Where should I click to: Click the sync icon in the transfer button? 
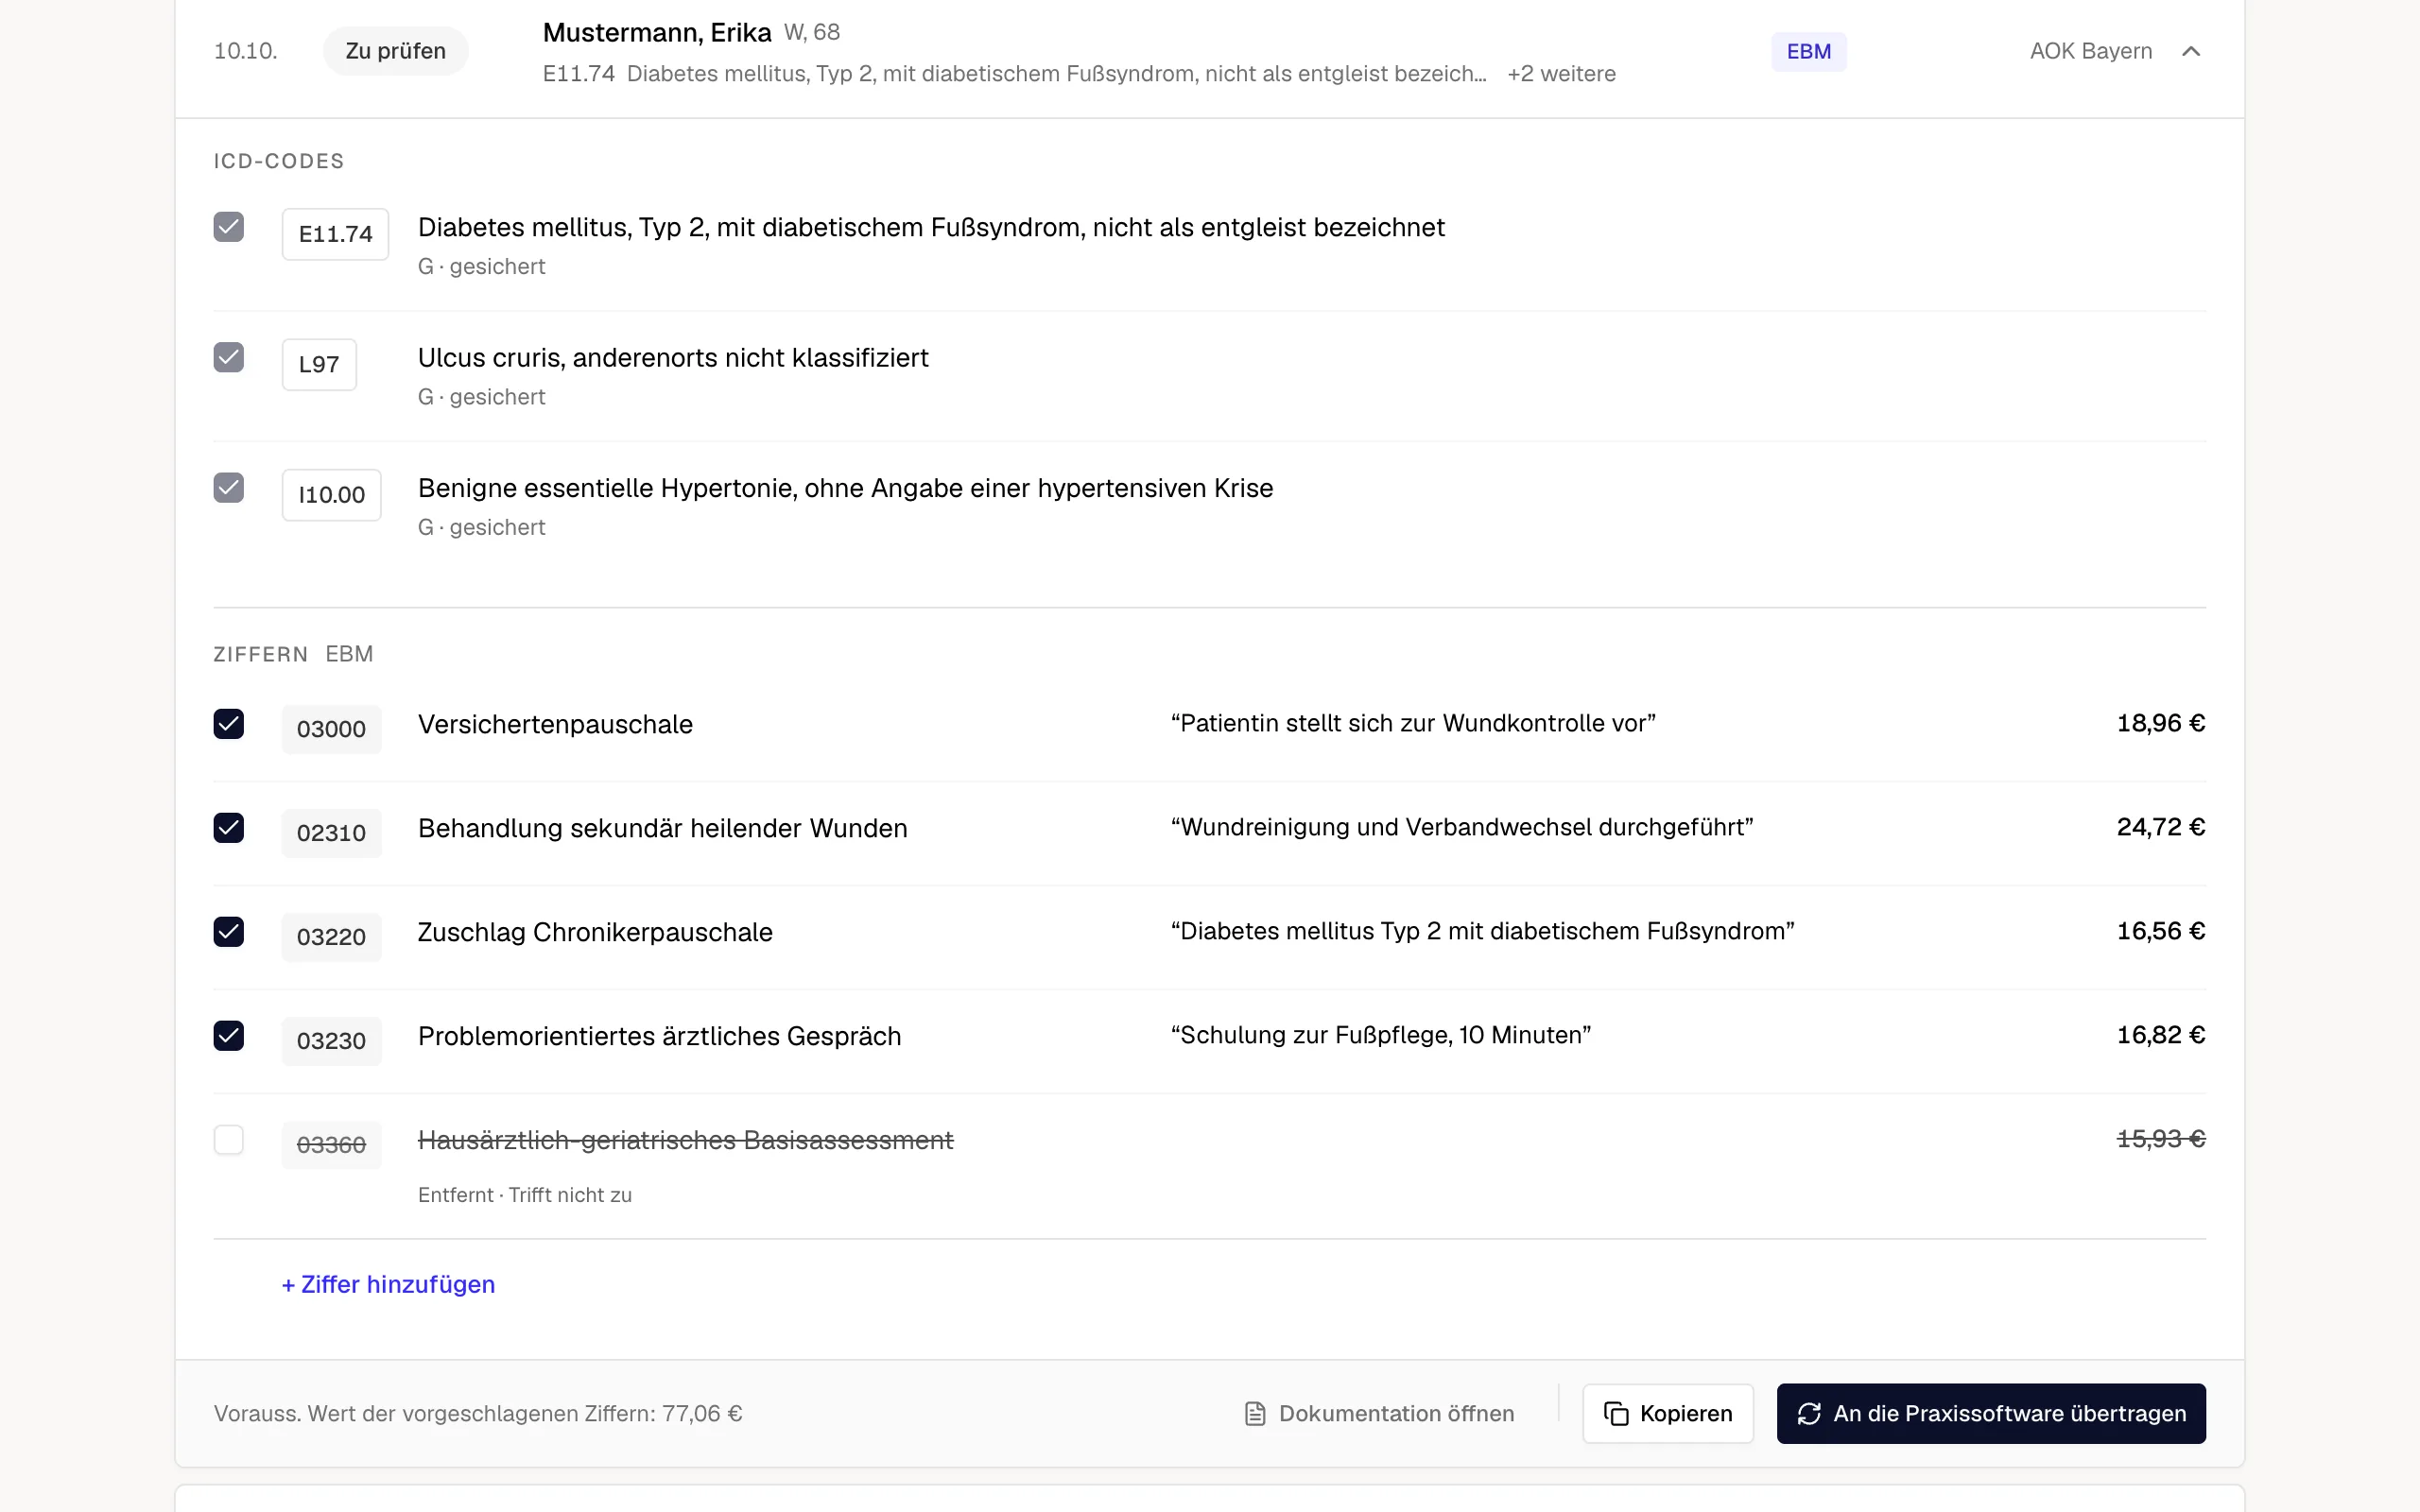tap(1809, 1413)
